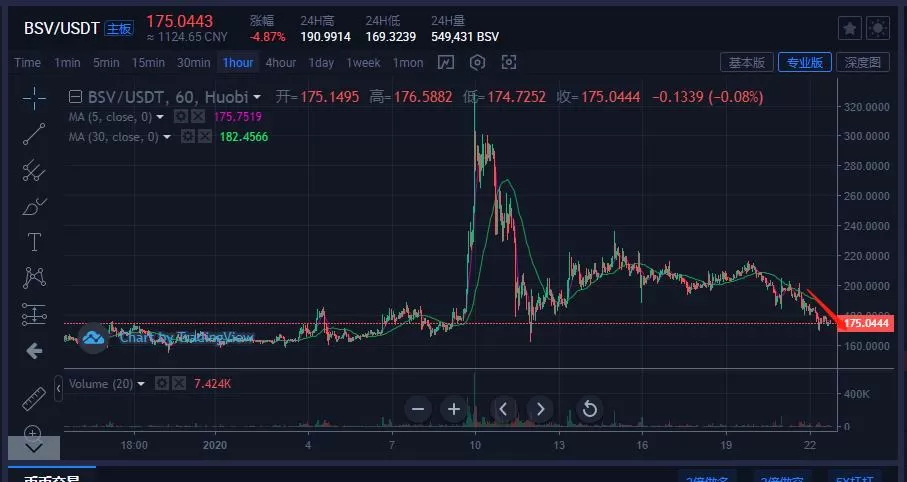Select the trend line drawing tool
The width and height of the screenshot is (907, 482).
click(x=34, y=134)
